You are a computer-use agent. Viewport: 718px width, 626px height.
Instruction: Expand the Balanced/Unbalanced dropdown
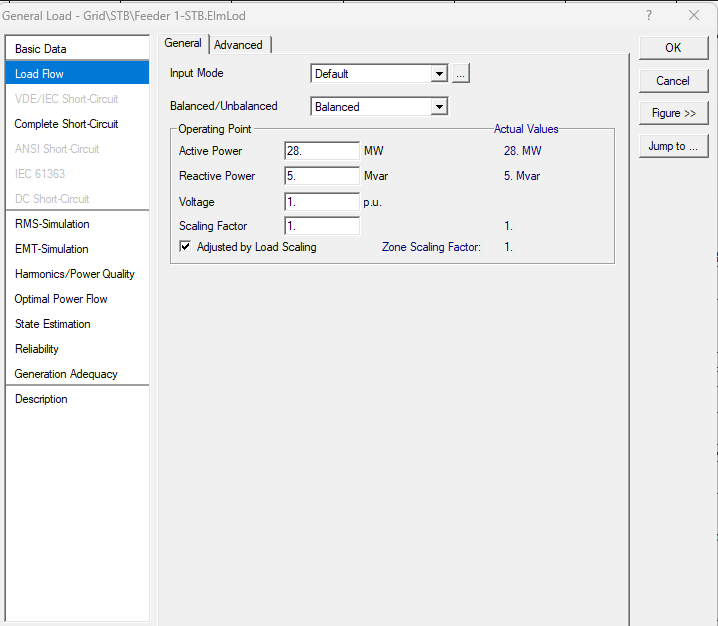[x=438, y=107]
